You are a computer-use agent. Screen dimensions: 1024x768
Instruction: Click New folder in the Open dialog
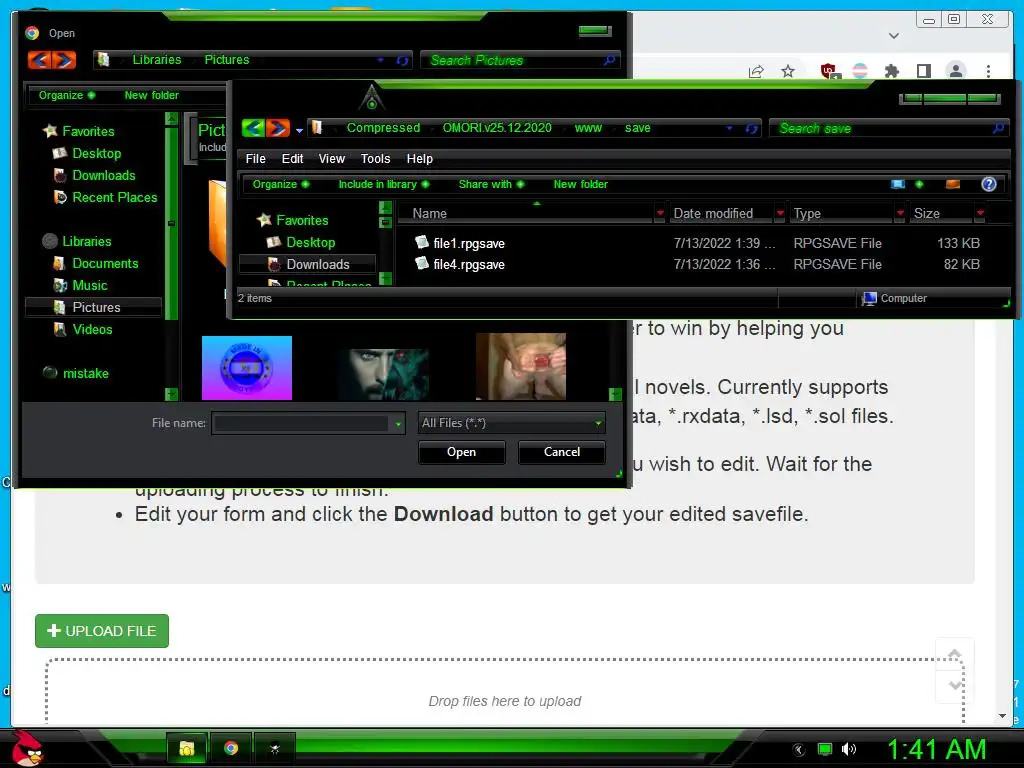pos(152,95)
